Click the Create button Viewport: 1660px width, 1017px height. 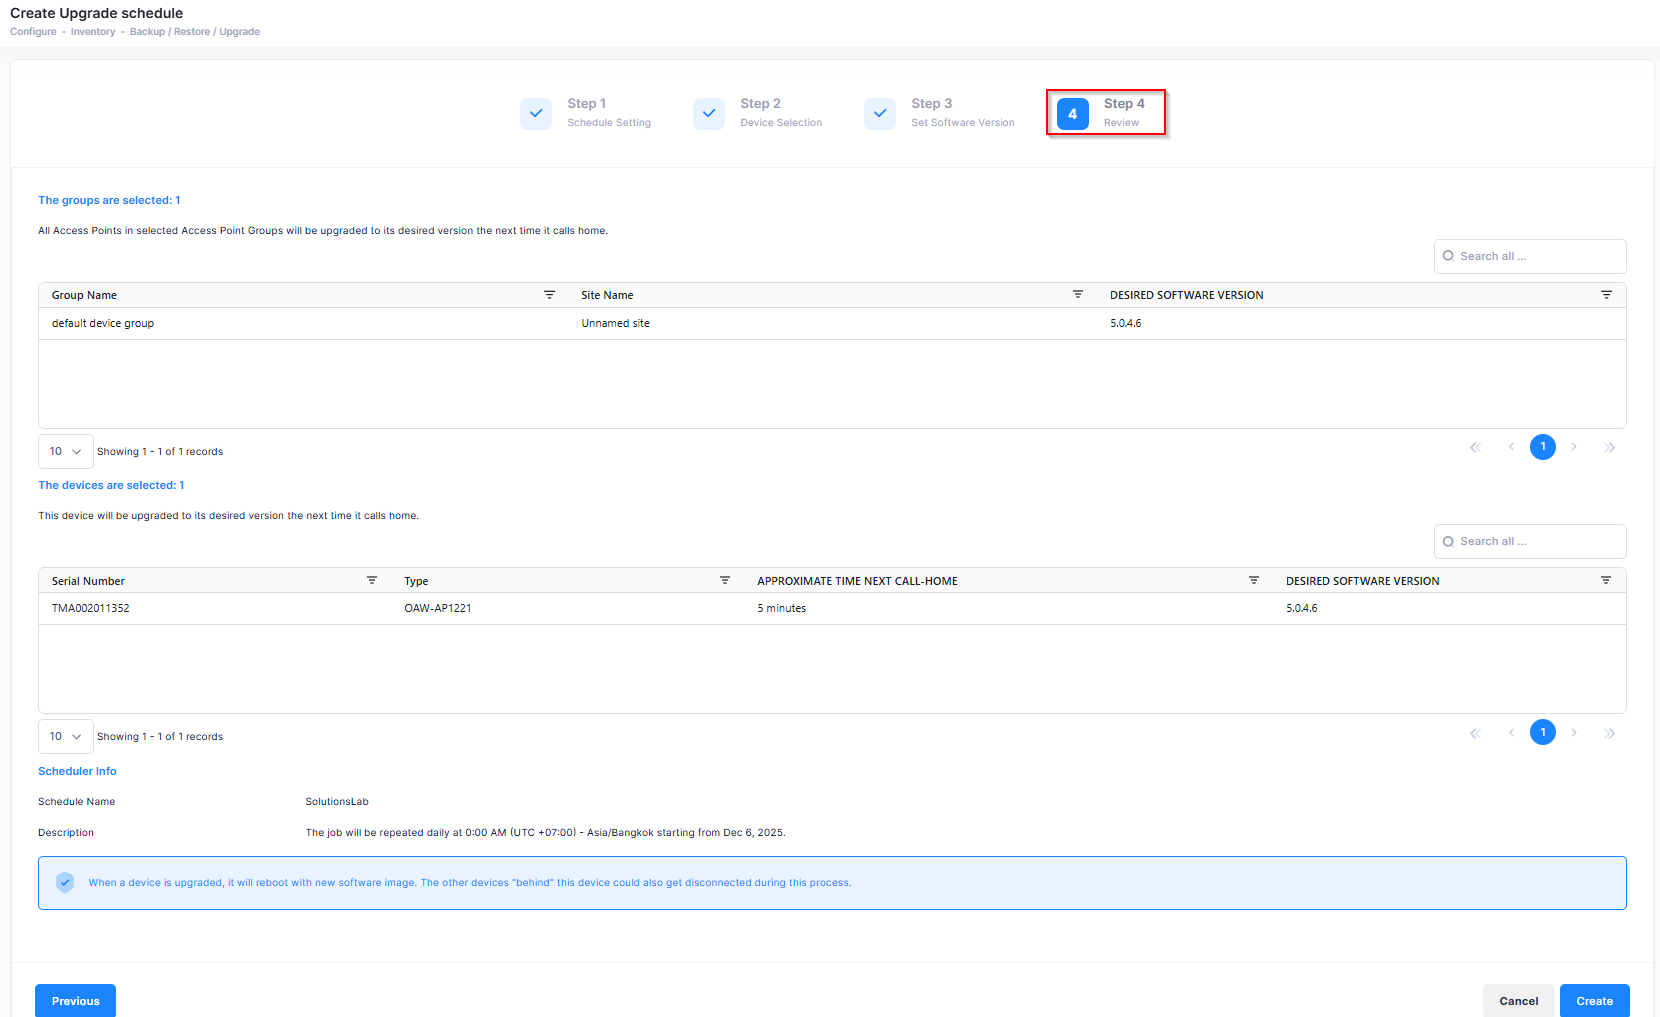point(1594,1001)
